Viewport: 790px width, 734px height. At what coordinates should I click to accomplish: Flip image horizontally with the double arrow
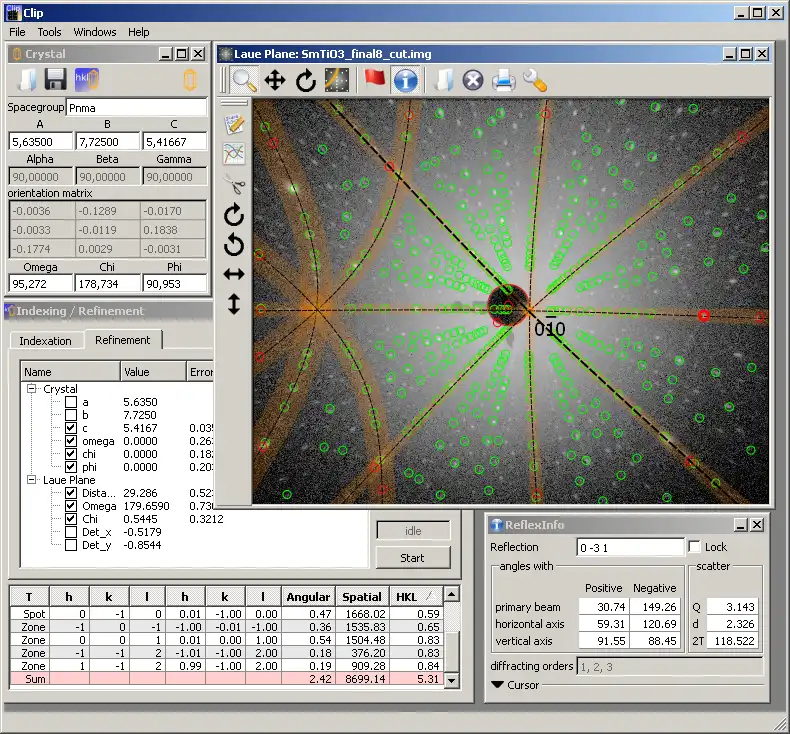click(x=234, y=273)
